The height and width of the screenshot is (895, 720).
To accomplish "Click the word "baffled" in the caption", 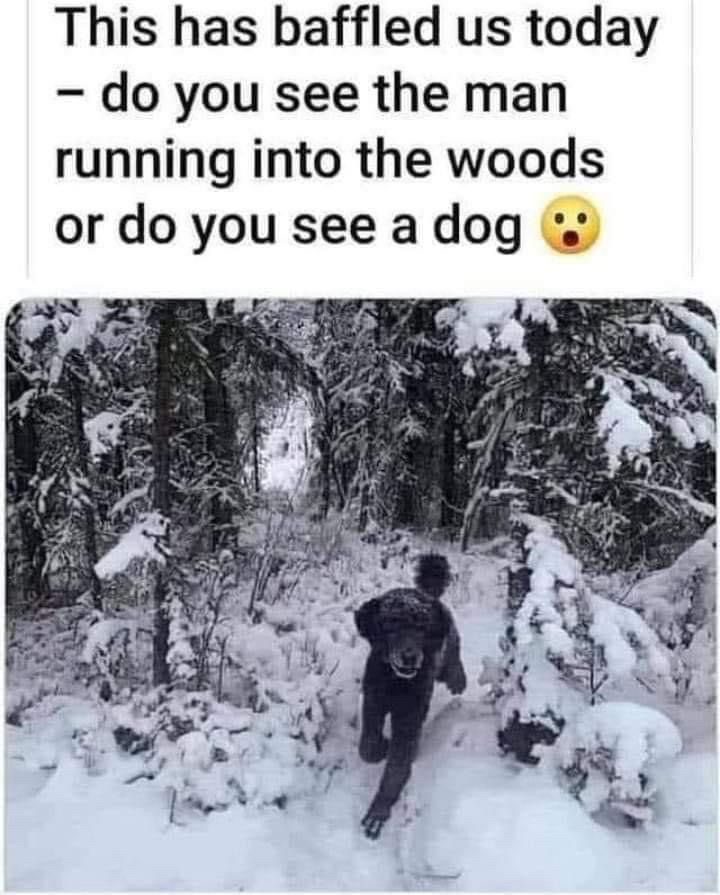I will coord(357,29).
